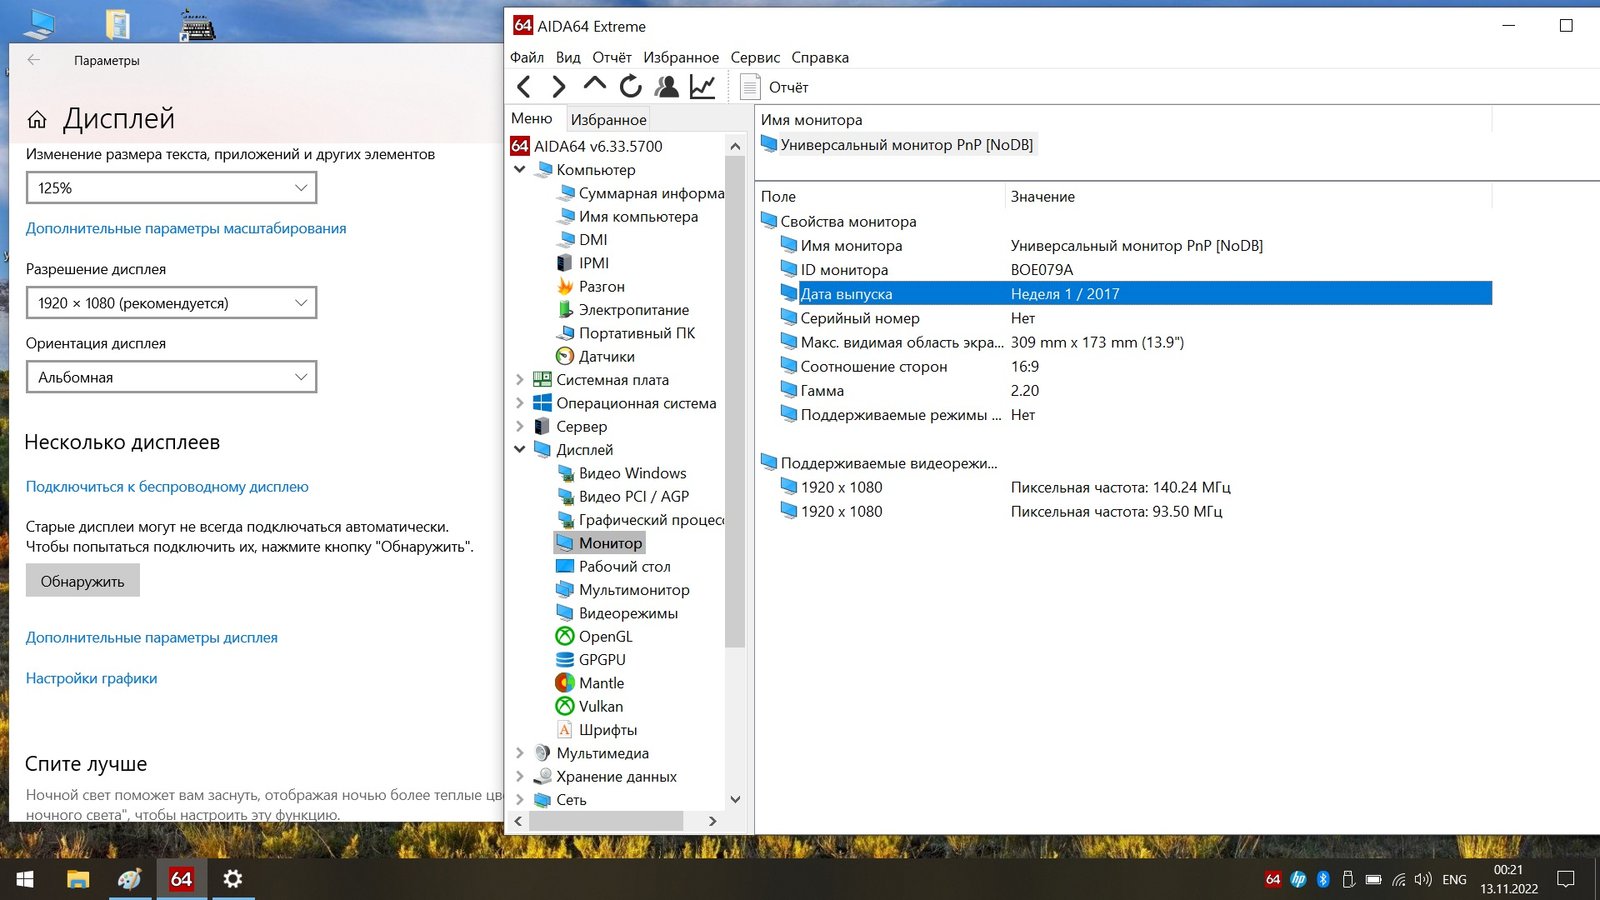This screenshot has height=900, width=1600.
Task: Switch to the Избранное tab
Action: point(608,119)
